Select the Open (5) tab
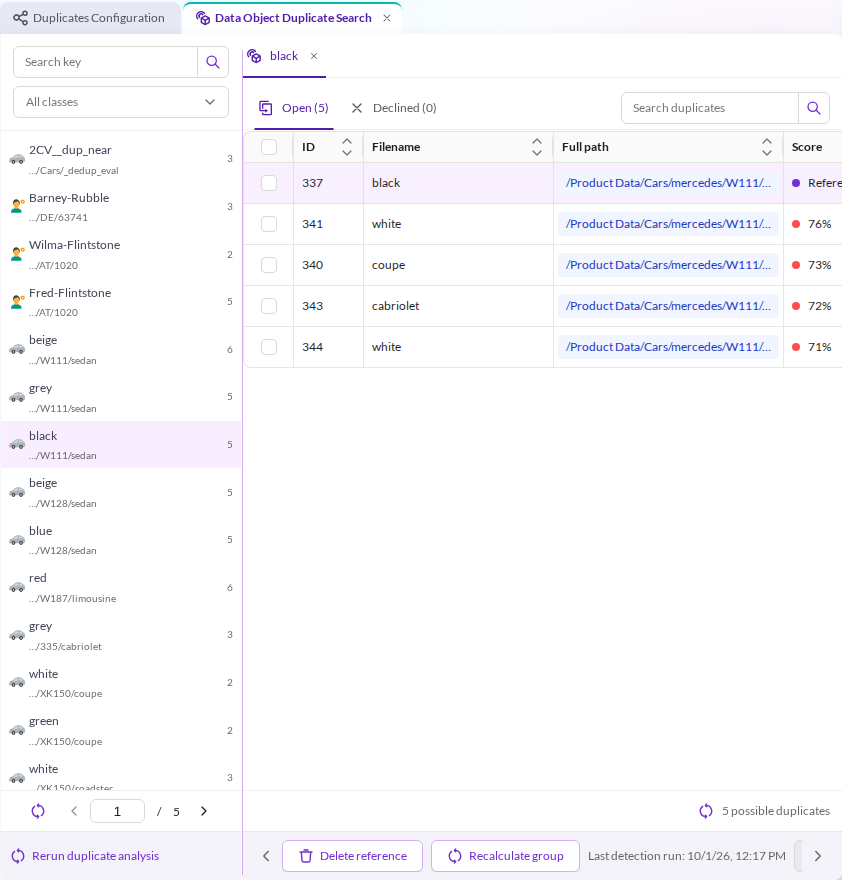This screenshot has width=842, height=880. [x=294, y=108]
